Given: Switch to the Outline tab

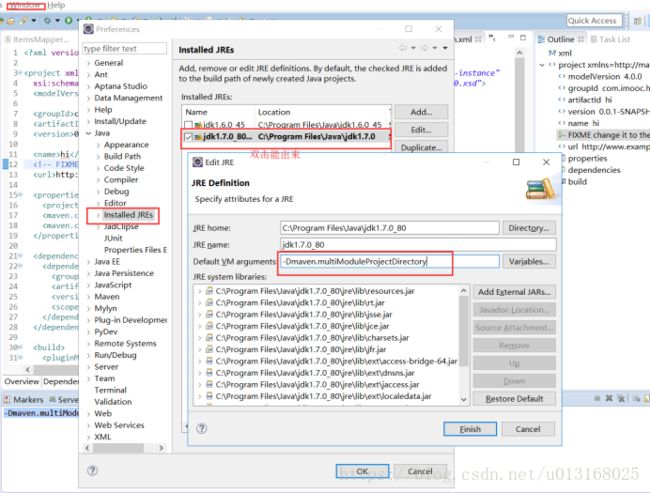Looking at the screenshot, I should coord(560,39).
